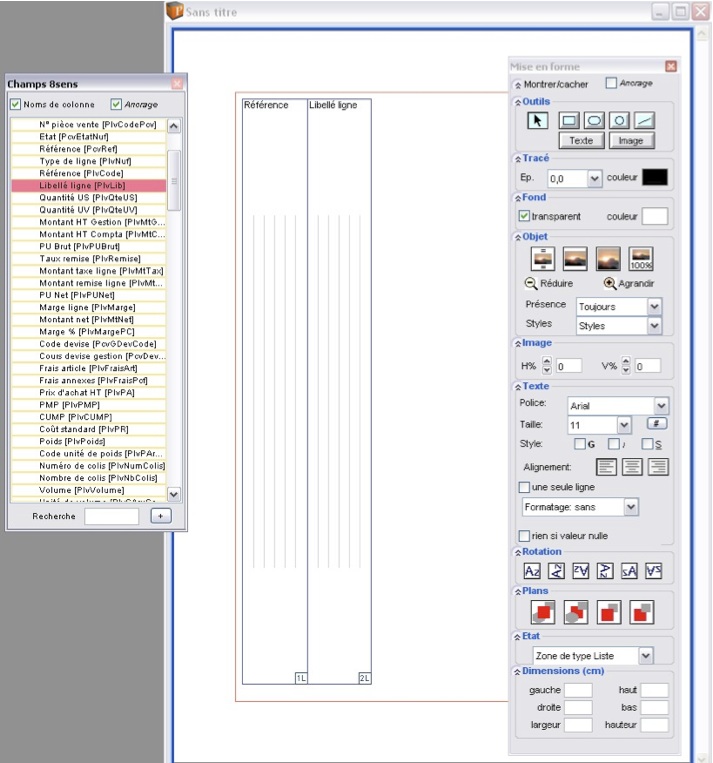Center the text alignment
713x763 pixels.
(x=632, y=467)
